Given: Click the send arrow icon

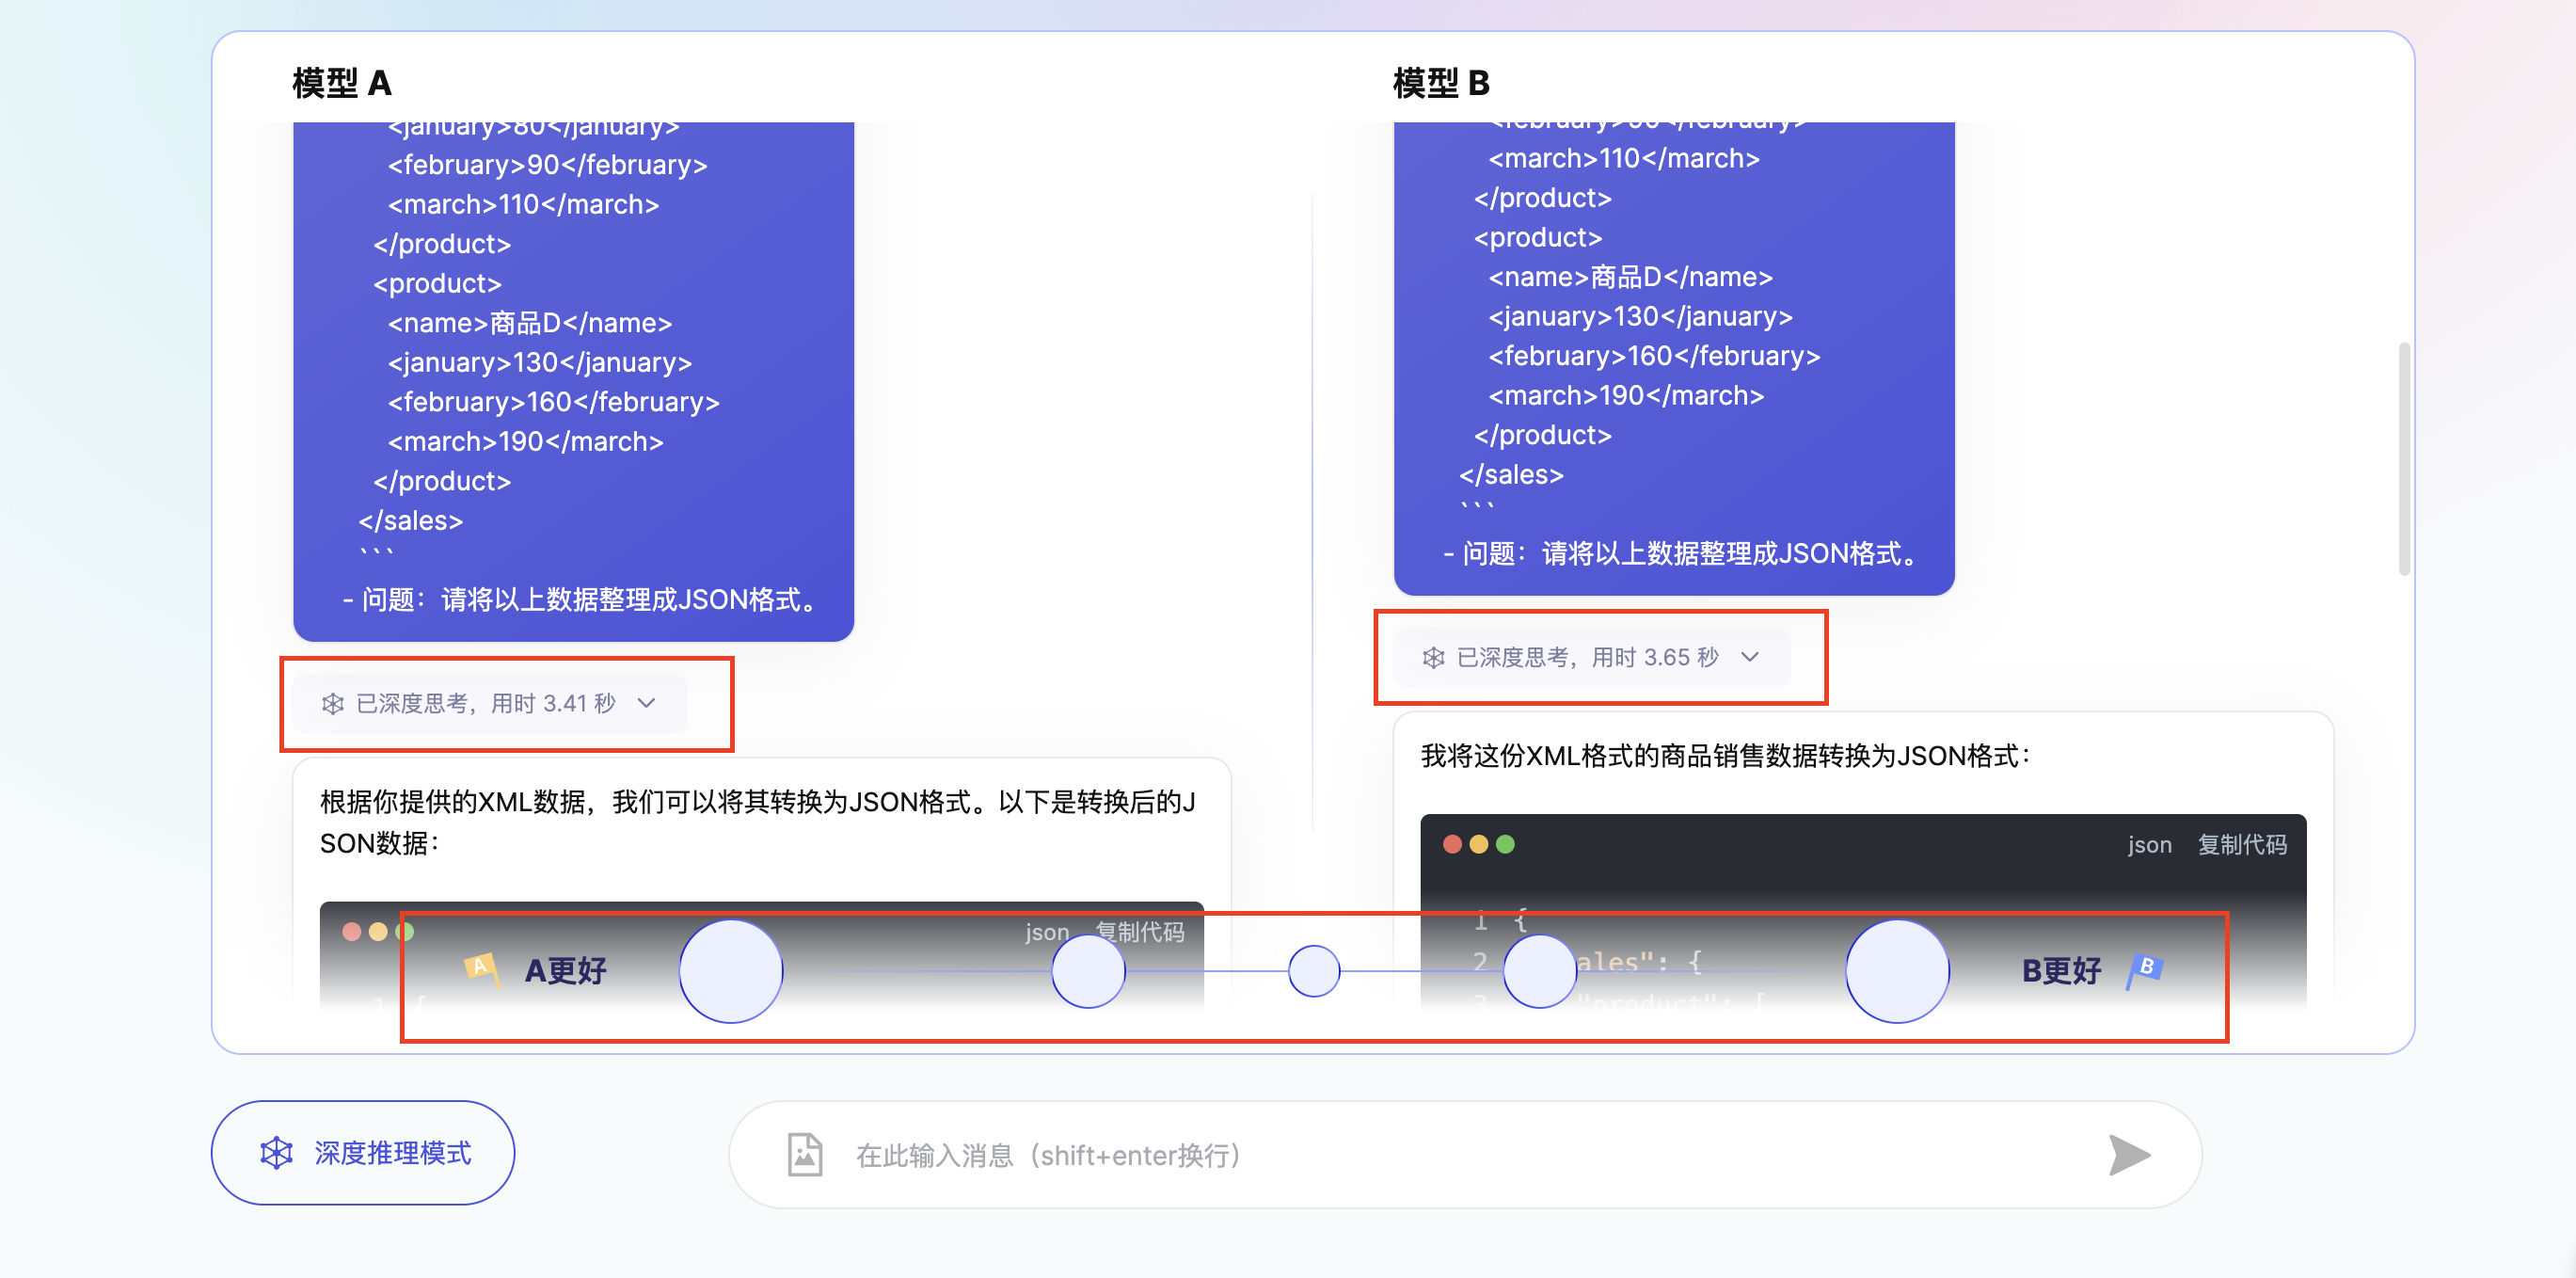Looking at the screenshot, I should pos(2129,1155).
